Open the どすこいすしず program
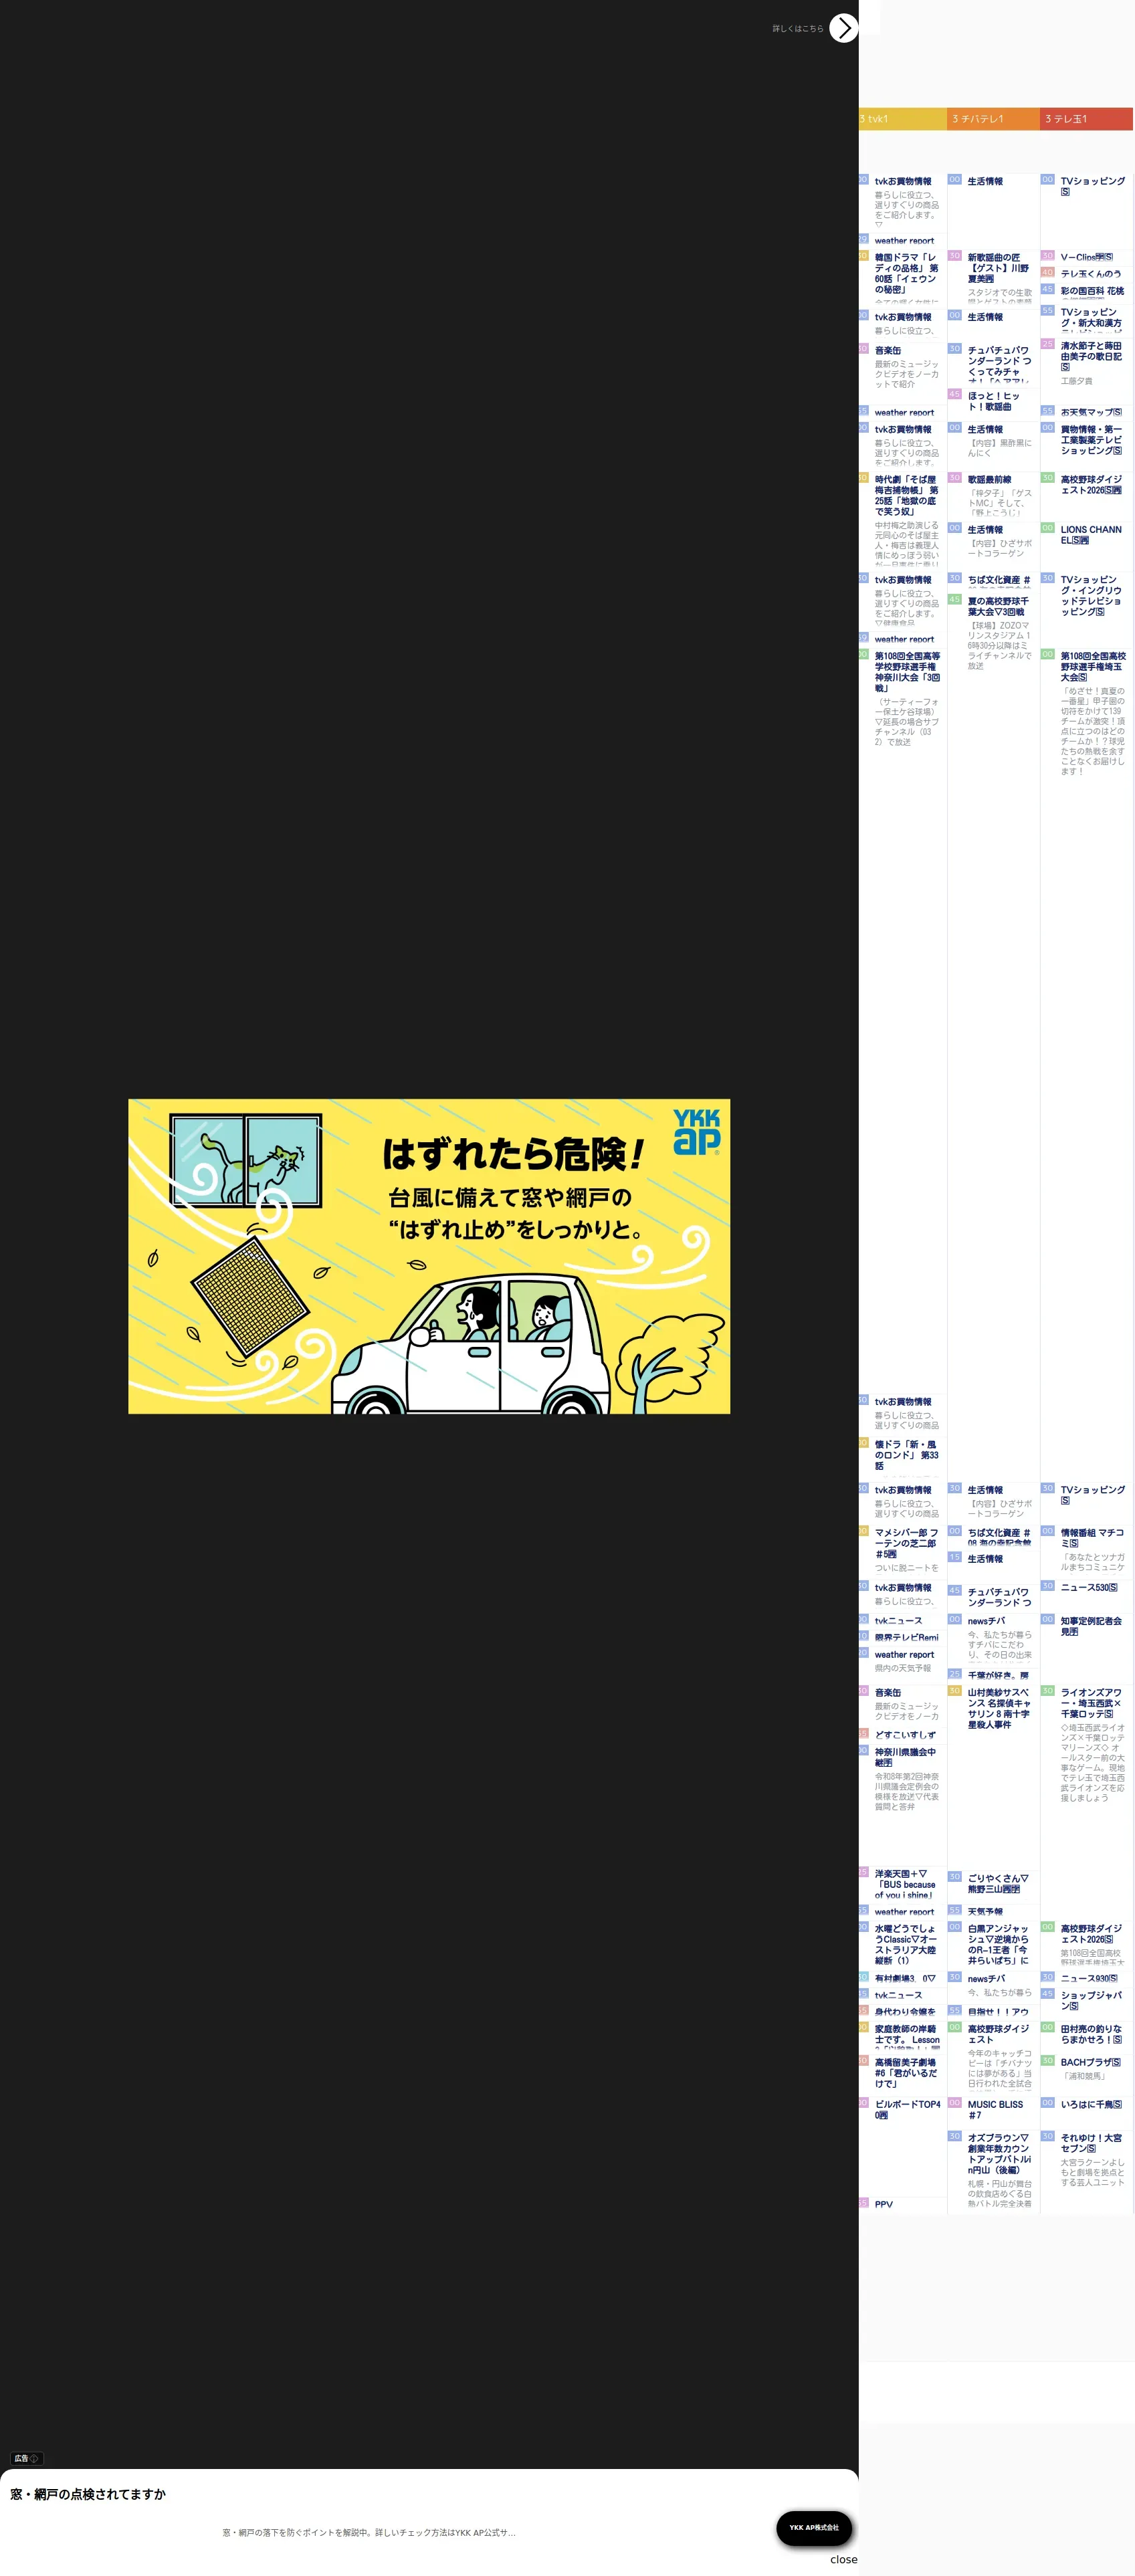1135x2576 pixels. (905, 1735)
